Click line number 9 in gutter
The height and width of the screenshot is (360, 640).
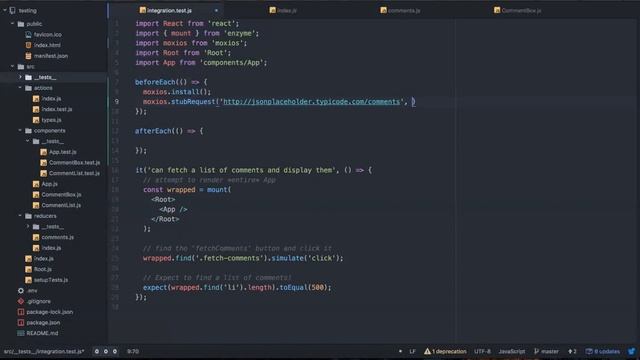click(117, 102)
